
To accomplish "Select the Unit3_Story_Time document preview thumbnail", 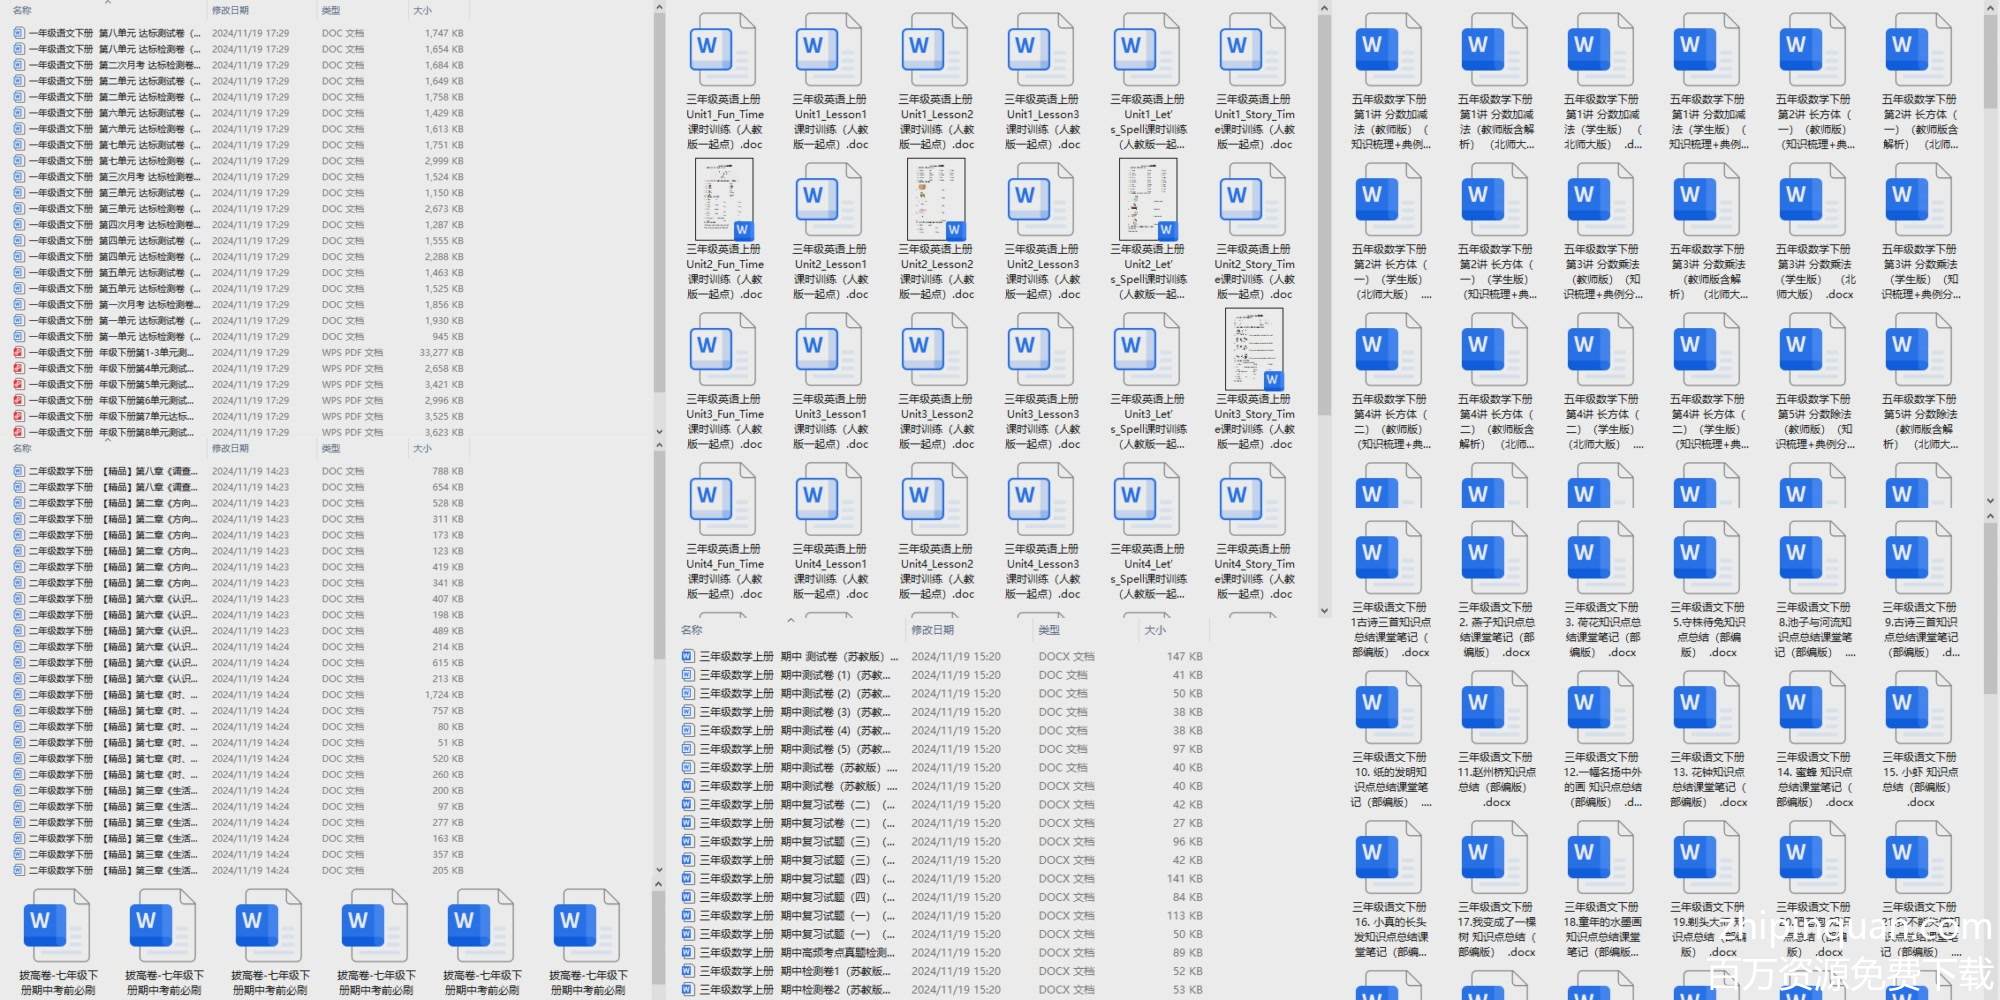I will 1254,349.
